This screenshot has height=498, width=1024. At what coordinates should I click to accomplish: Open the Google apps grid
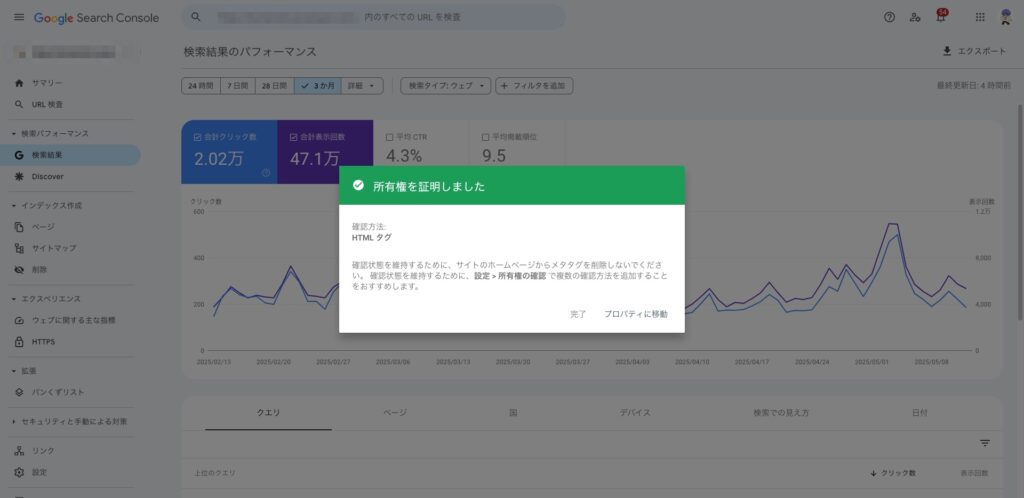[979, 18]
